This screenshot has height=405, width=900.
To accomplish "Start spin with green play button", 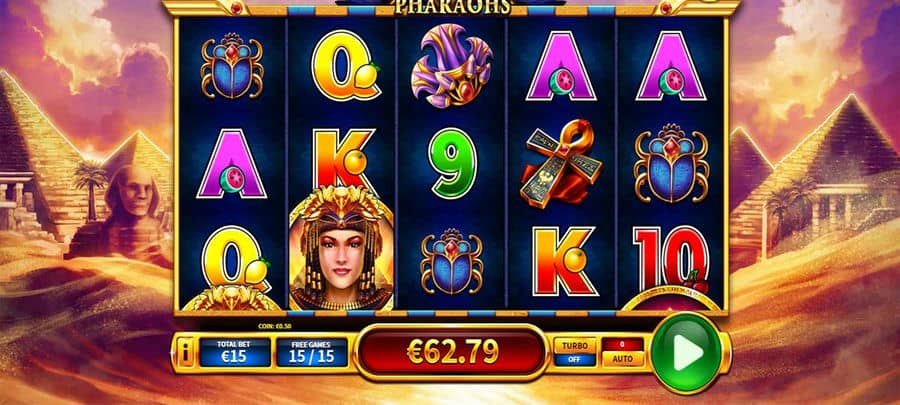I will (687, 352).
